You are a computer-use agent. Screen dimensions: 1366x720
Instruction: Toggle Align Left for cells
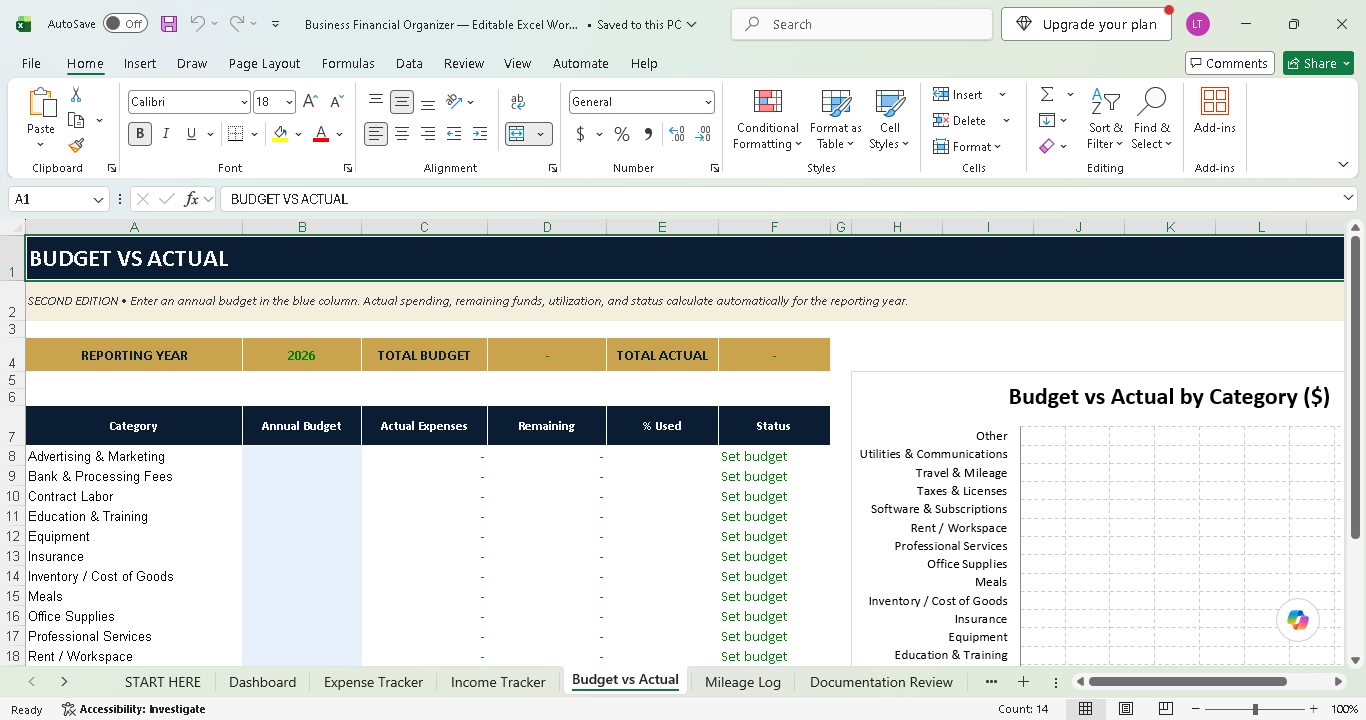pyautogui.click(x=376, y=134)
